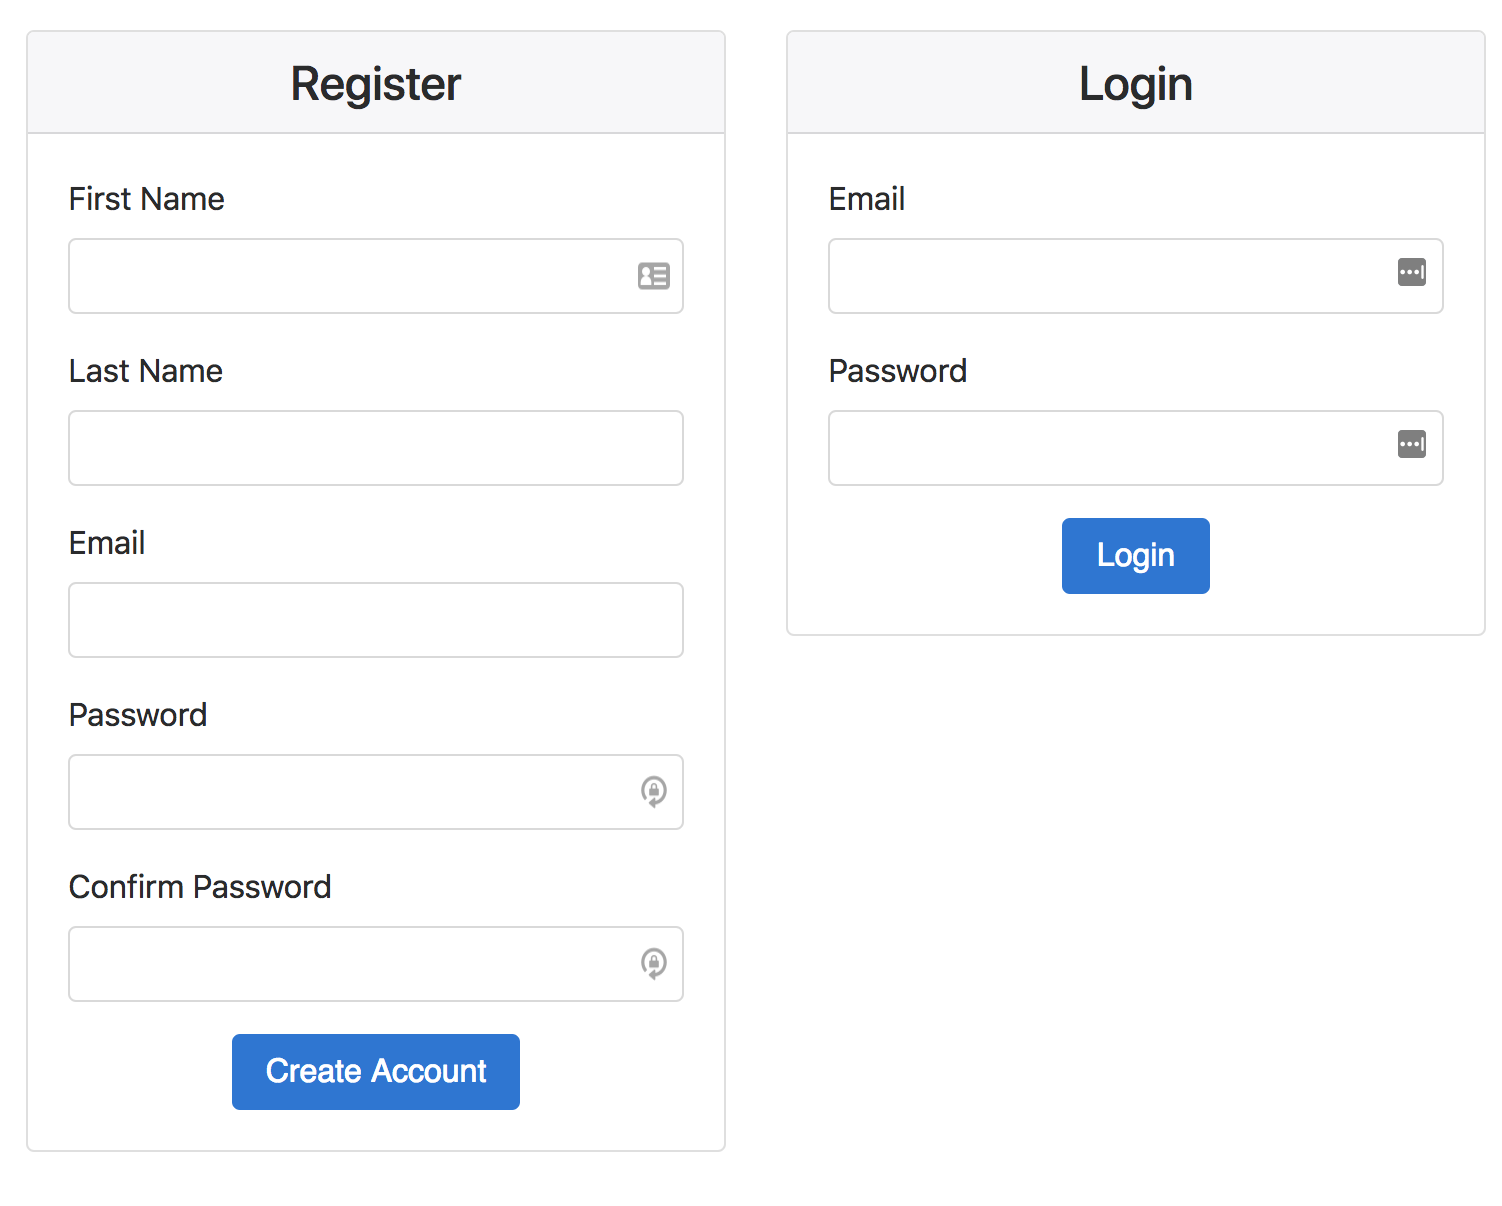Click the Register panel heading
This screenshot has width=1502, height=1206.
pos(376,84)
